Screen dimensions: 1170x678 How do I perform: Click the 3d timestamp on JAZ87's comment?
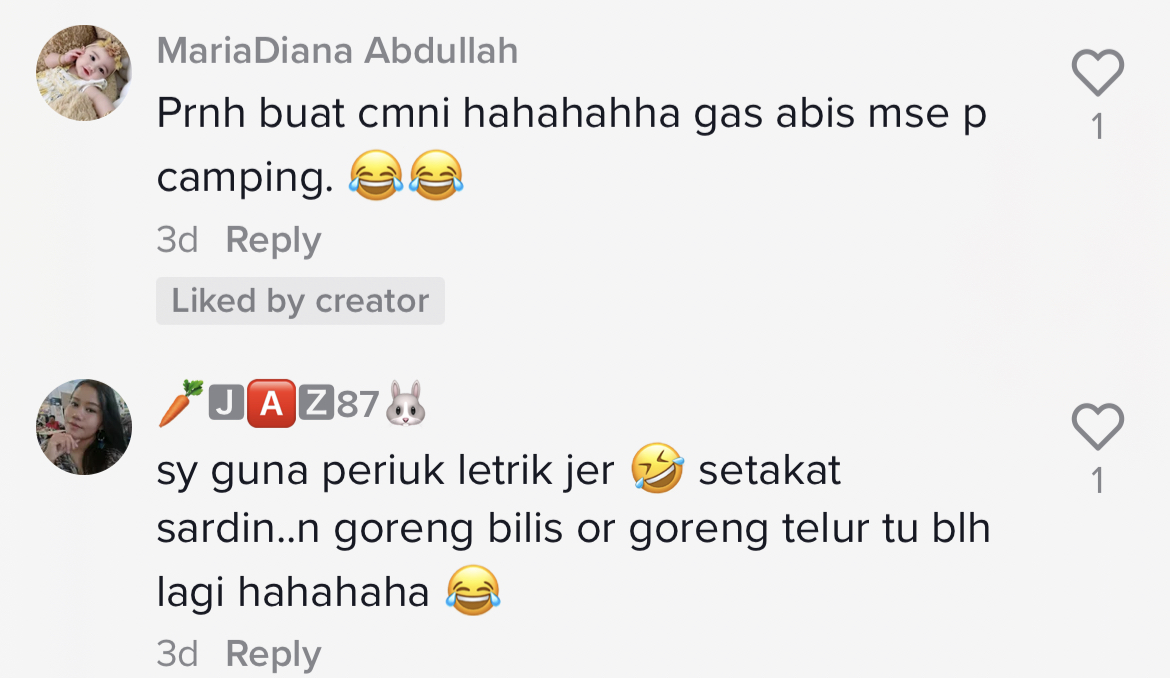point(178,654)
